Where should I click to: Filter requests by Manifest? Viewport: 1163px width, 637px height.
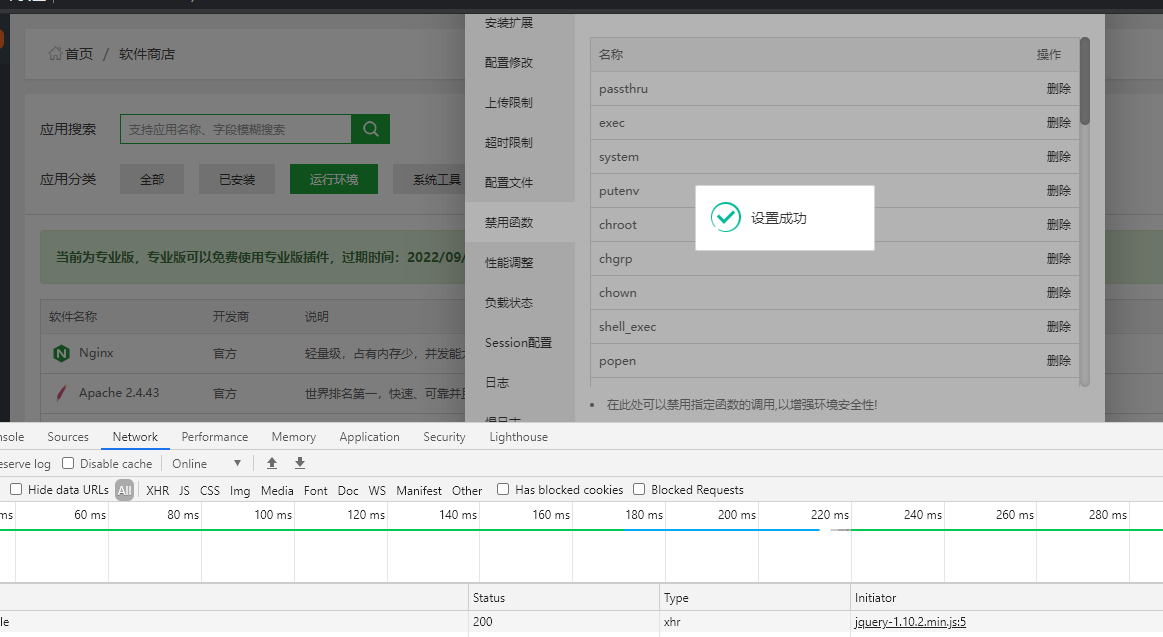click(x=419, y=490)
